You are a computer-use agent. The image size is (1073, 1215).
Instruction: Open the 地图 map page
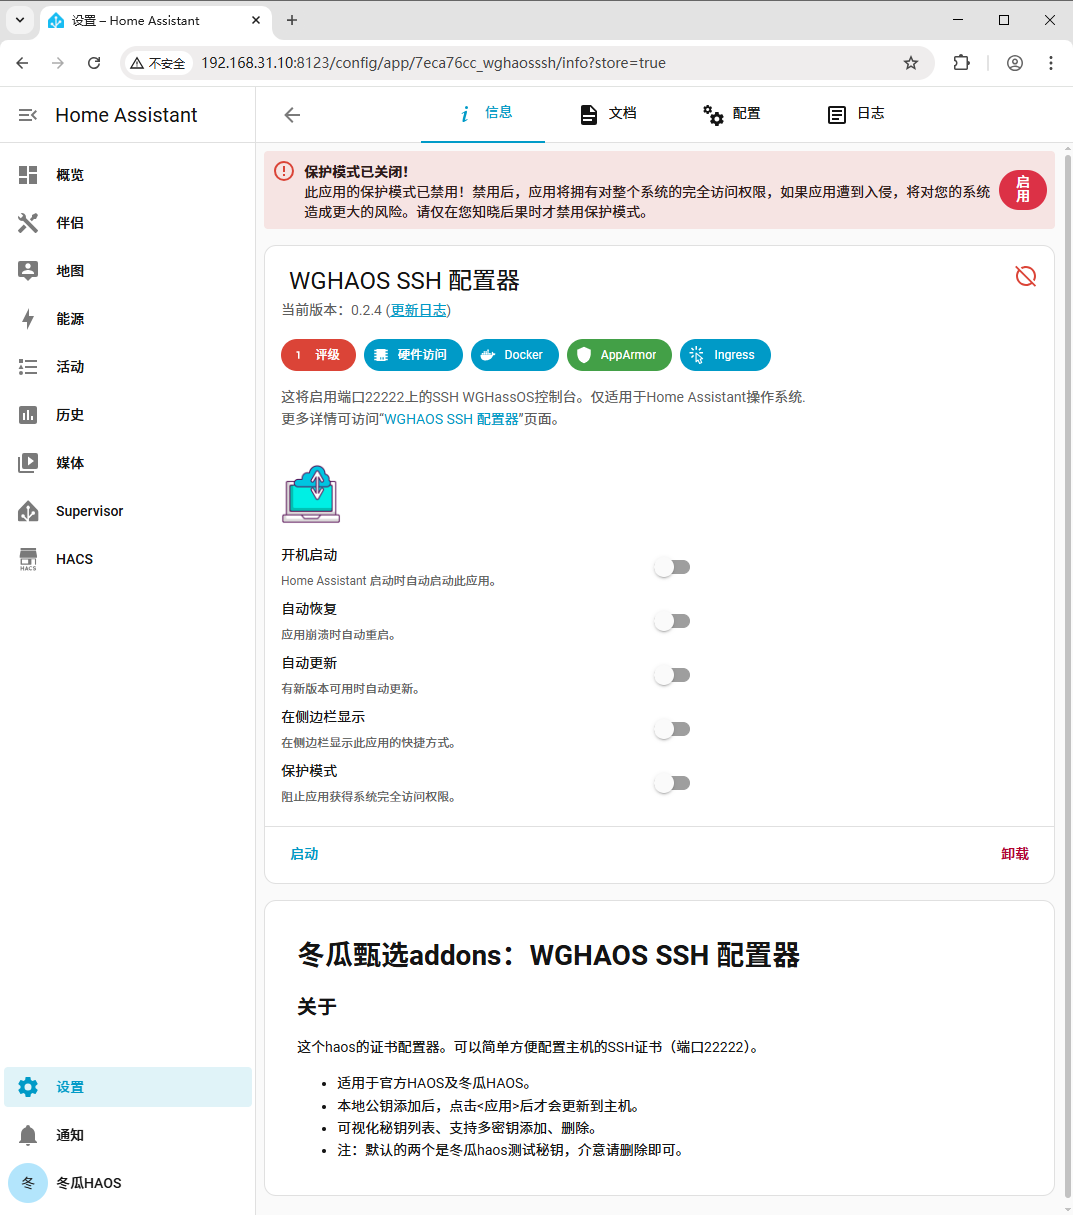point(128,271)
